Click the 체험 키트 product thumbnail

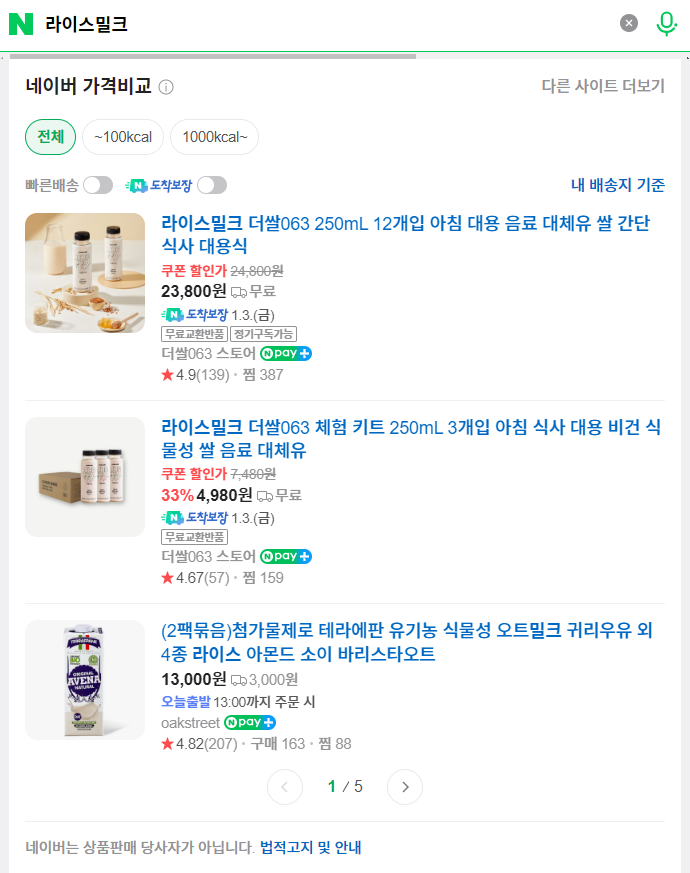tap(84, 477)
